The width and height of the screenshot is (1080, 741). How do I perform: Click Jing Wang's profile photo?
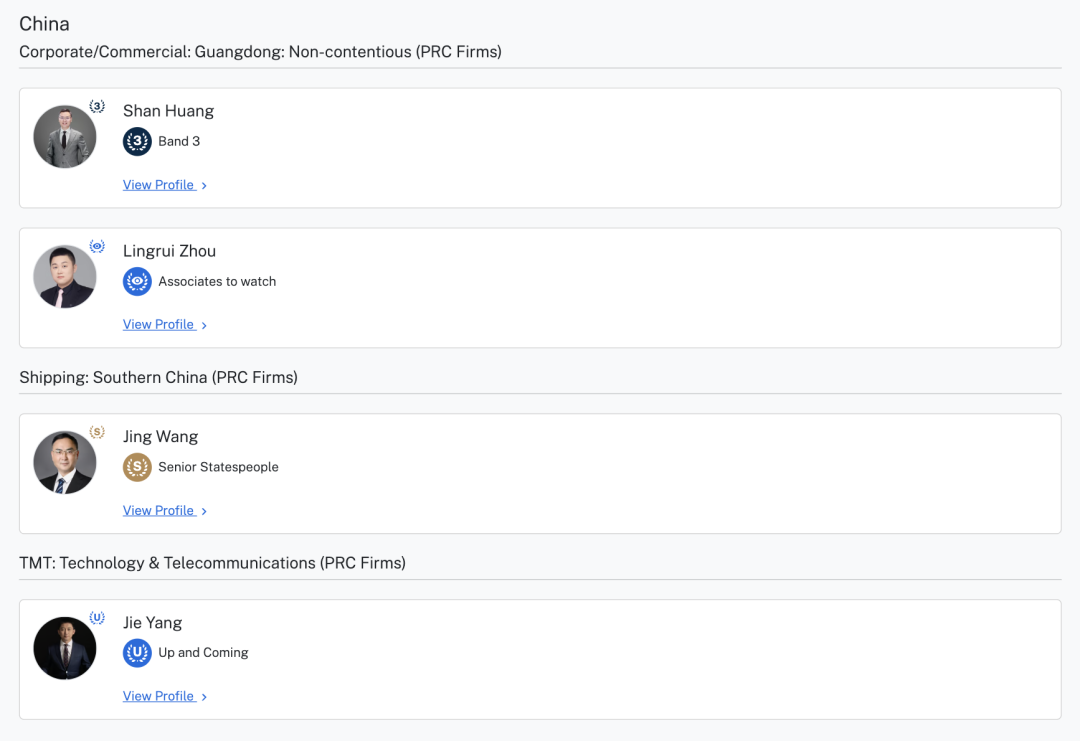tap(65, 463)
